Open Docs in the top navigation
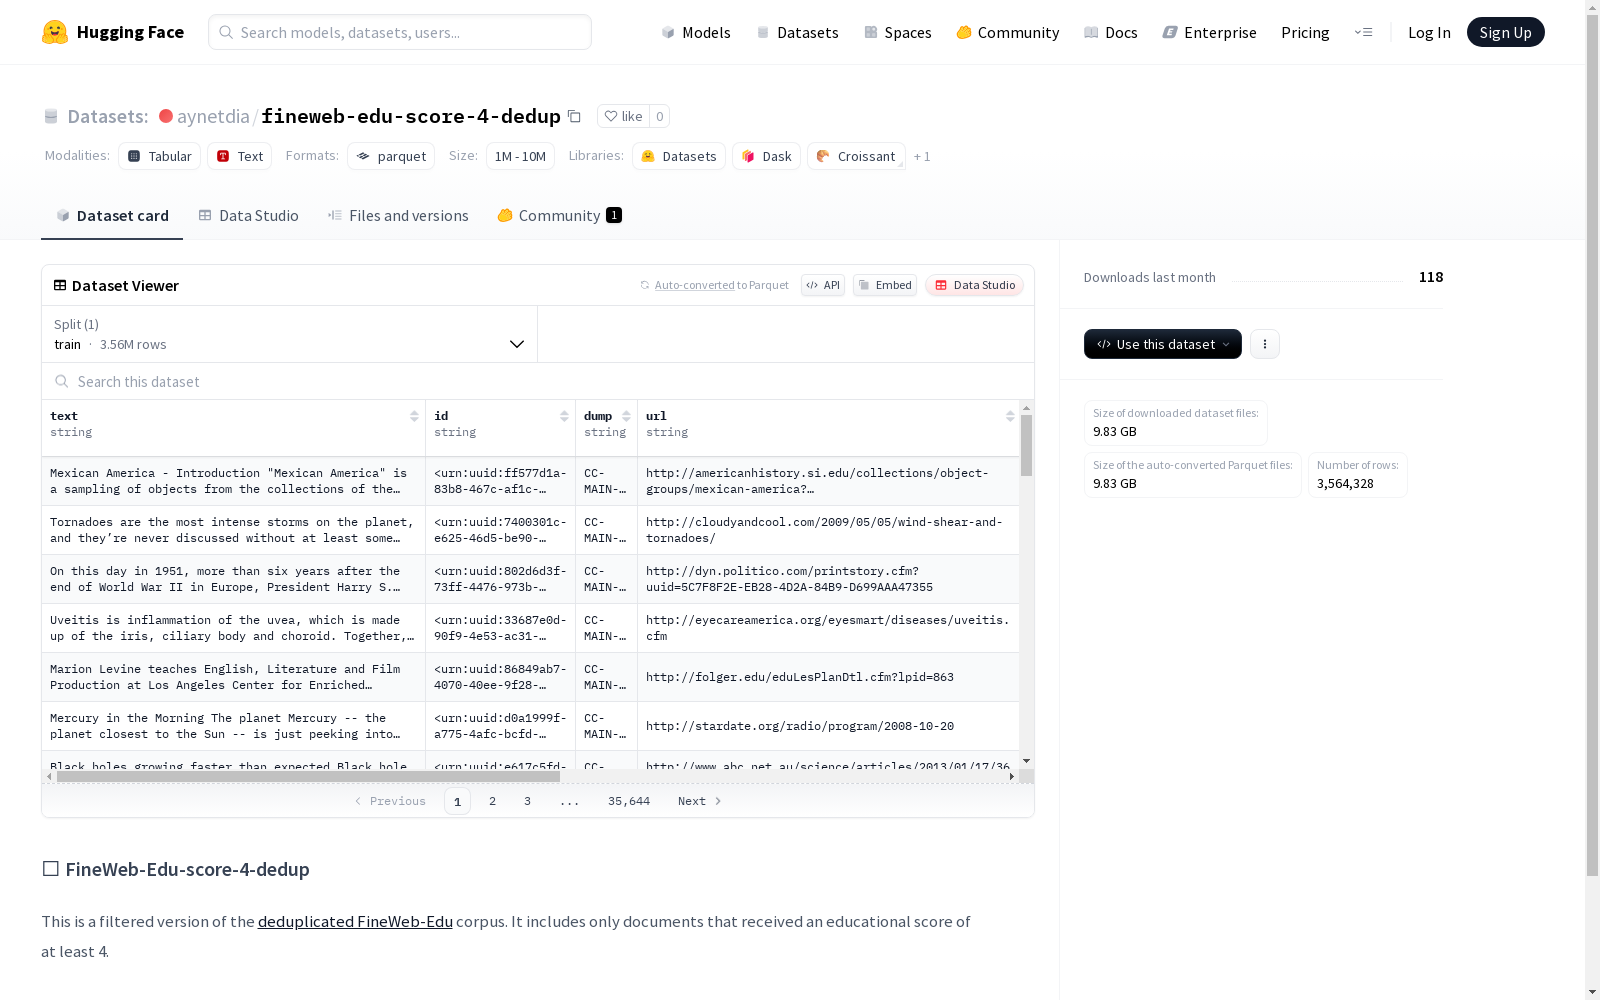This screenshot has height=1000, width=1600. pos(1111,33)
